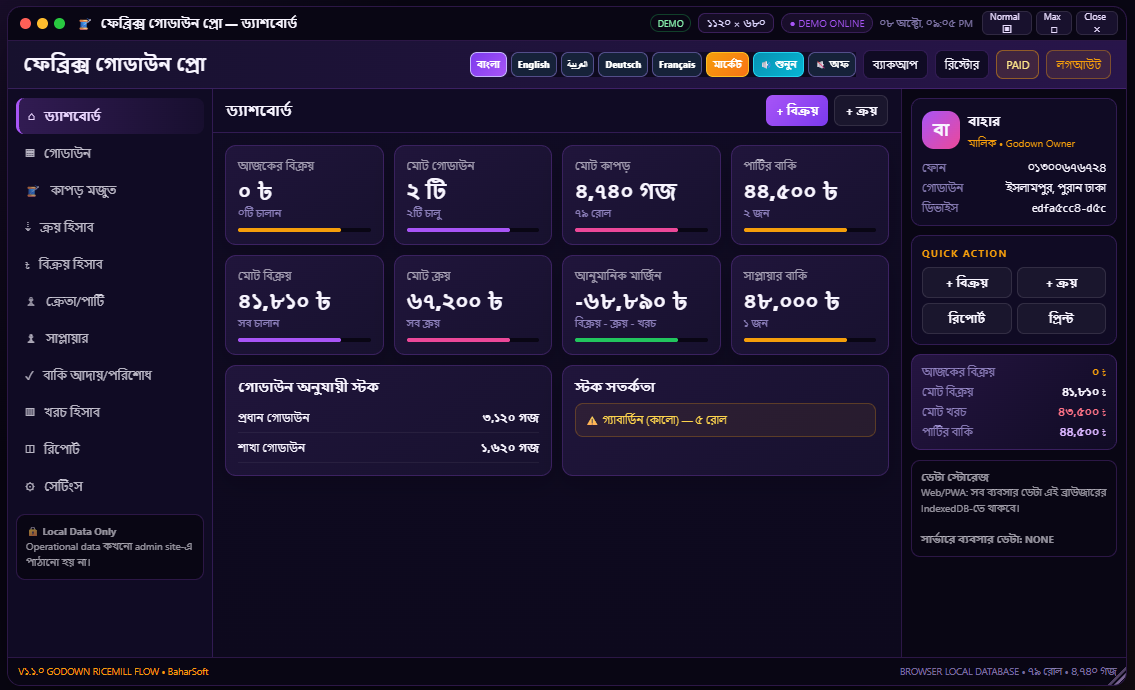The image size is (1135, 690).
Task: Toggle the মার্কেট mode button
Action: tap(727, 64)
